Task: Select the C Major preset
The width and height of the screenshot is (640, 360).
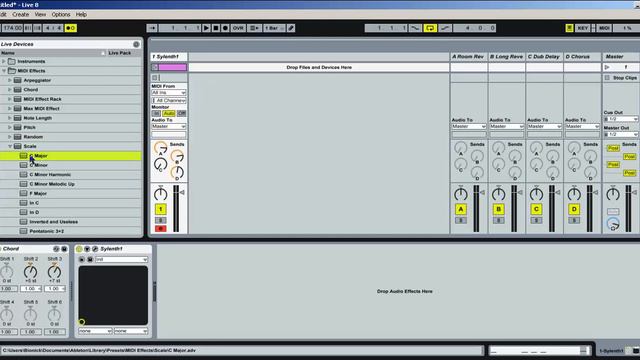Action: 70,156
